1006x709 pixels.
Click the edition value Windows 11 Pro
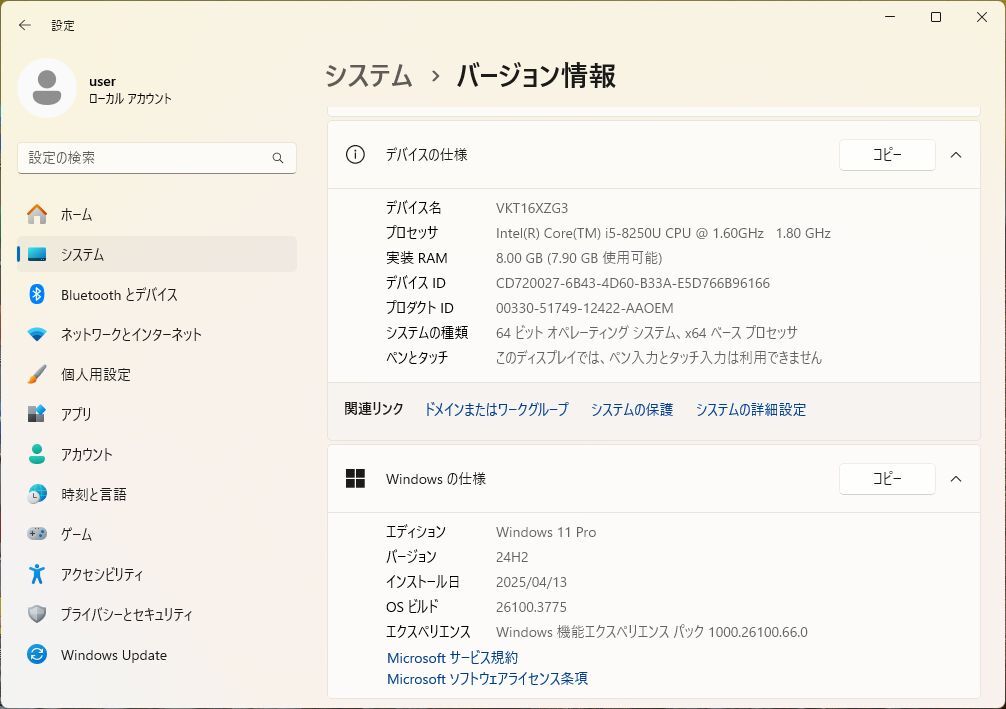click(546, 532)
